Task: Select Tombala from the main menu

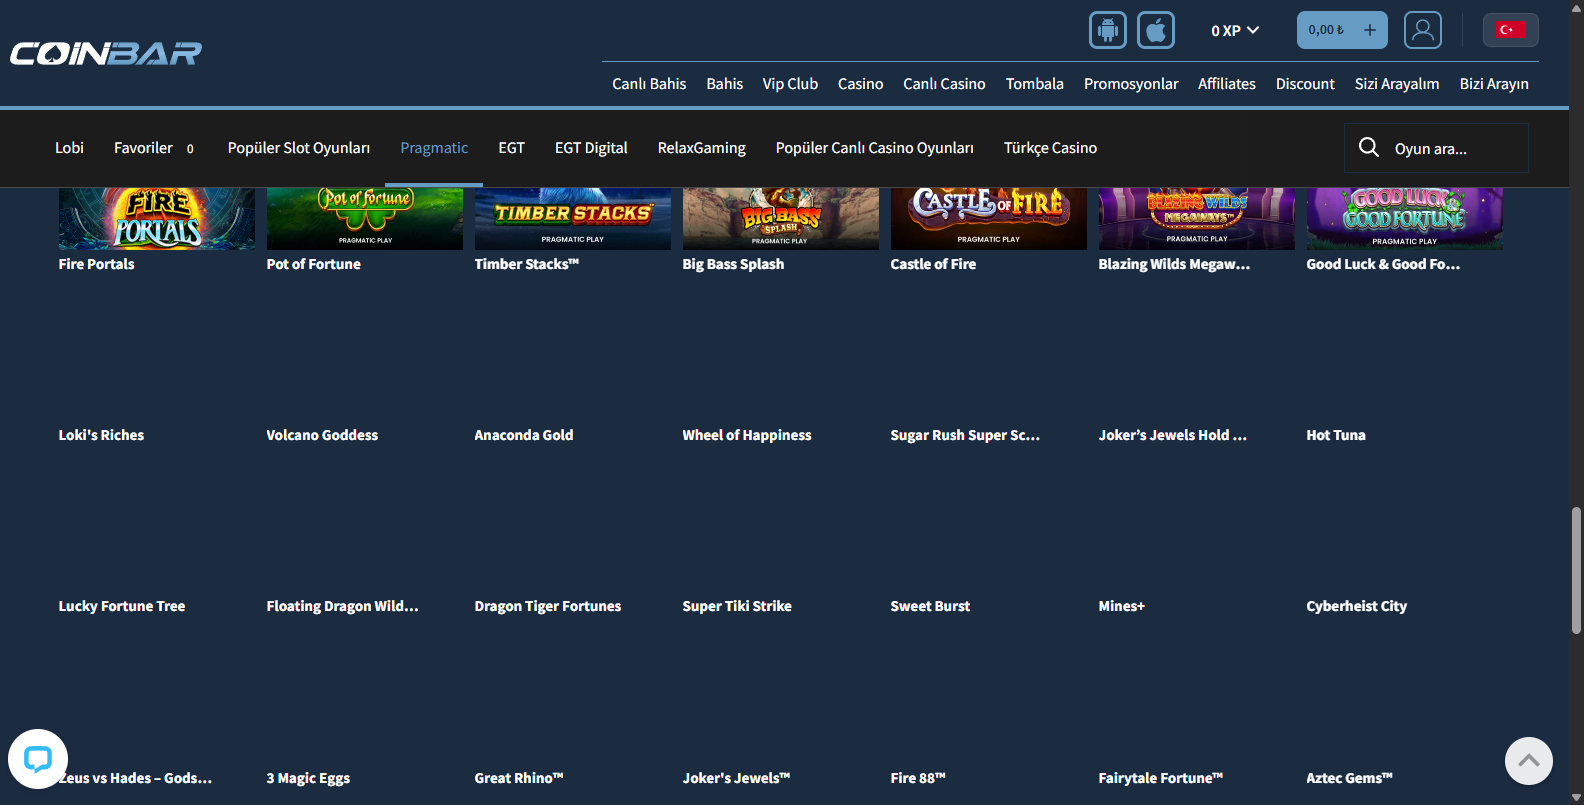Action: [1035, 84]
